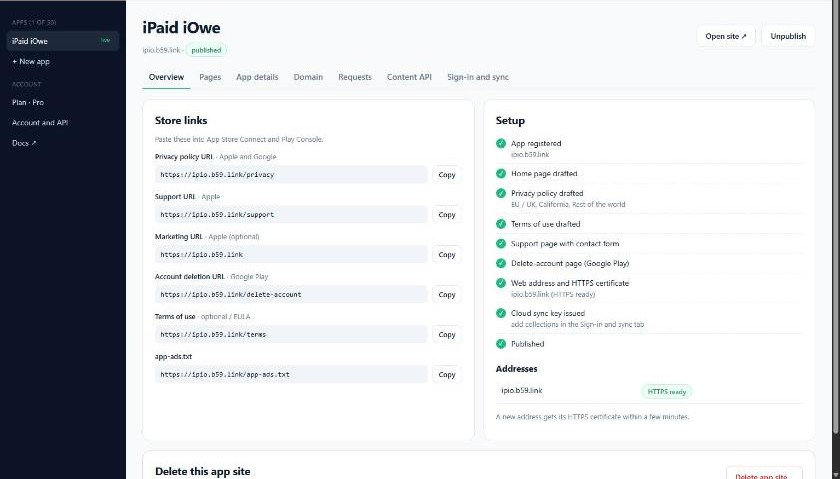Copy the Support URL
The image size is (840, 479).
click(447, 214)
